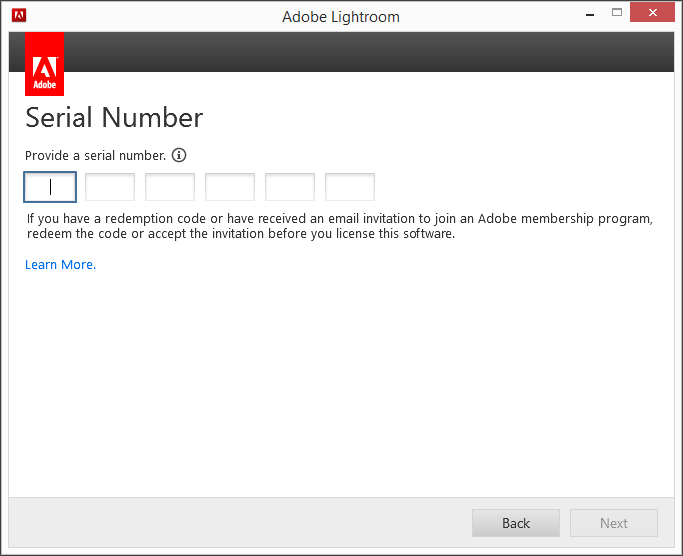Click the 'Provide a serial number.' label

[x=95, y=156]
